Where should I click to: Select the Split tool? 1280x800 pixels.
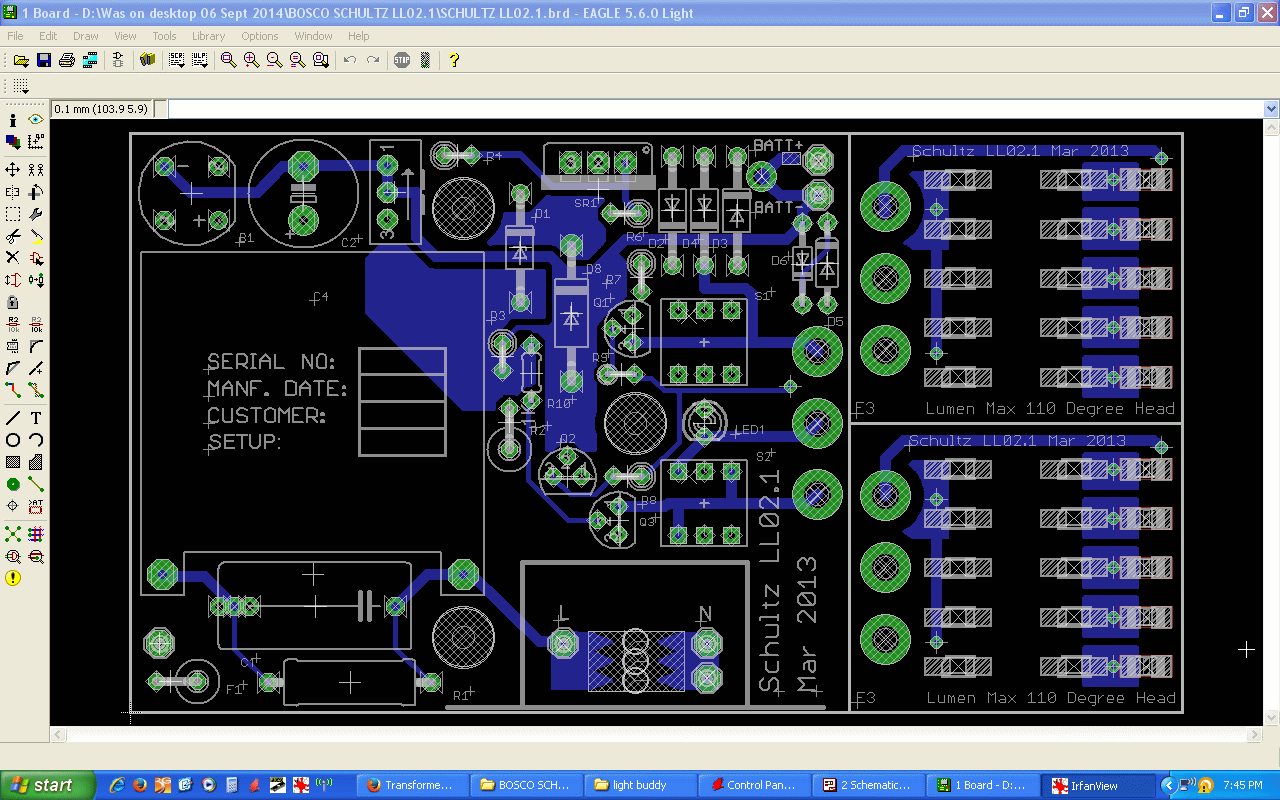pyautogui.click(x=13, y=368)
